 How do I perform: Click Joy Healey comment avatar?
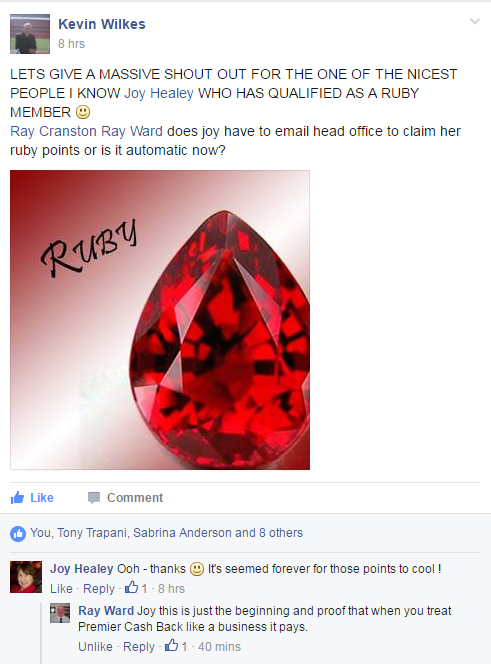26,577
